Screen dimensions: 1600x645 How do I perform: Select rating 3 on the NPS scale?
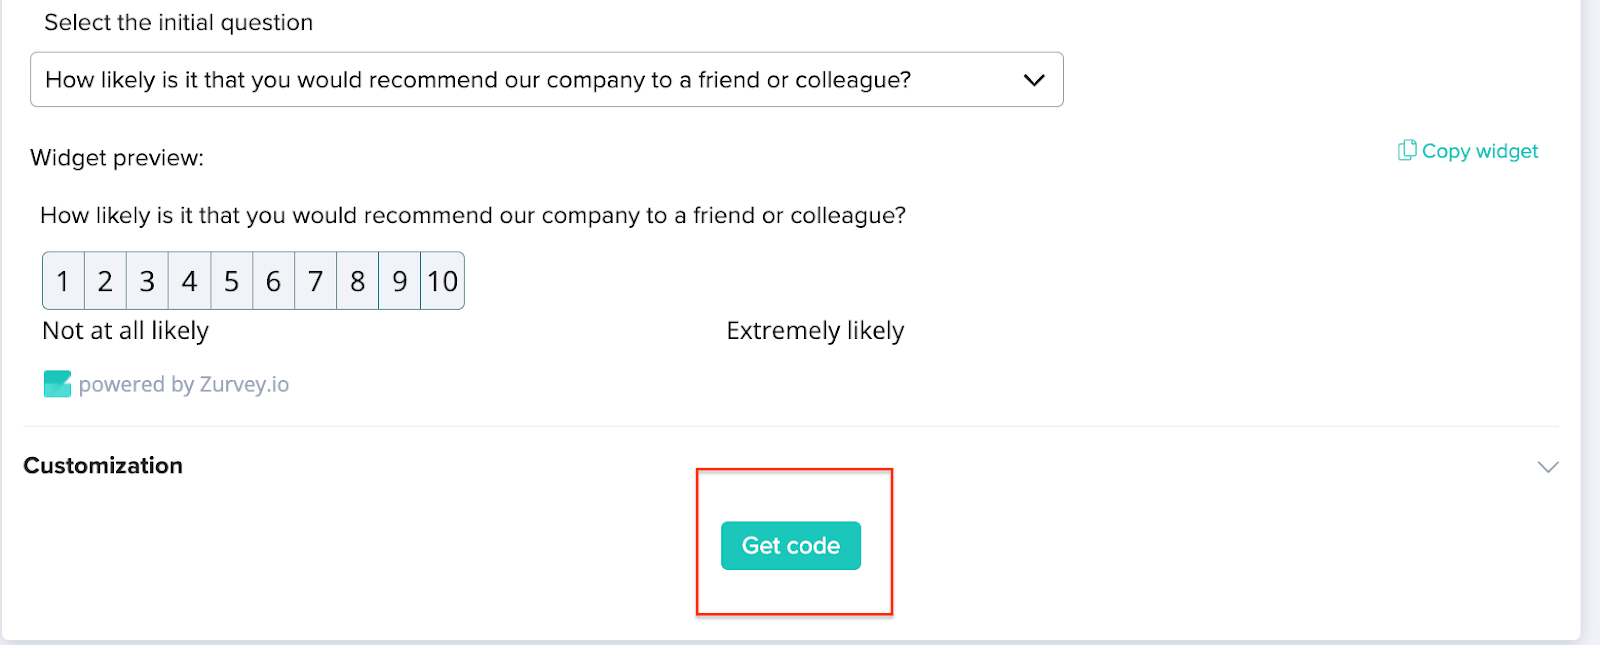click(147, 281)
